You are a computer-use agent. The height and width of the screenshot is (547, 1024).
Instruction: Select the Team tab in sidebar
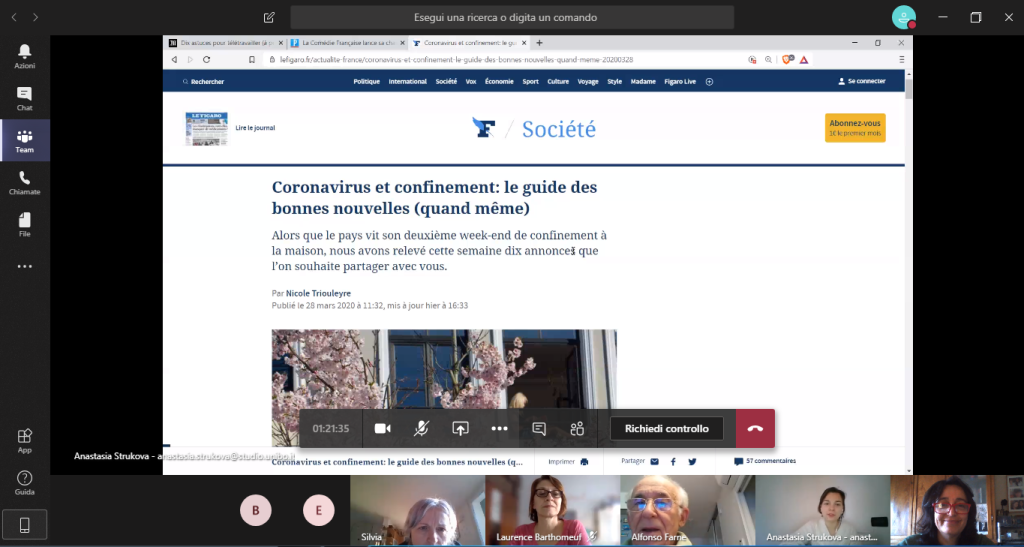(25, 140)
